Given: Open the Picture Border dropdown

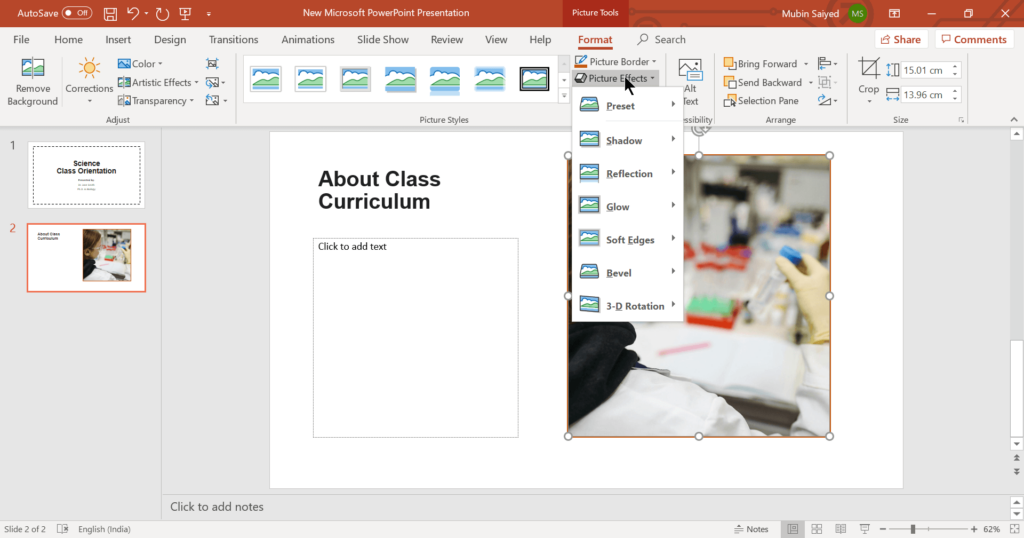Looking at the screenshot, I should tap(616, 62).
